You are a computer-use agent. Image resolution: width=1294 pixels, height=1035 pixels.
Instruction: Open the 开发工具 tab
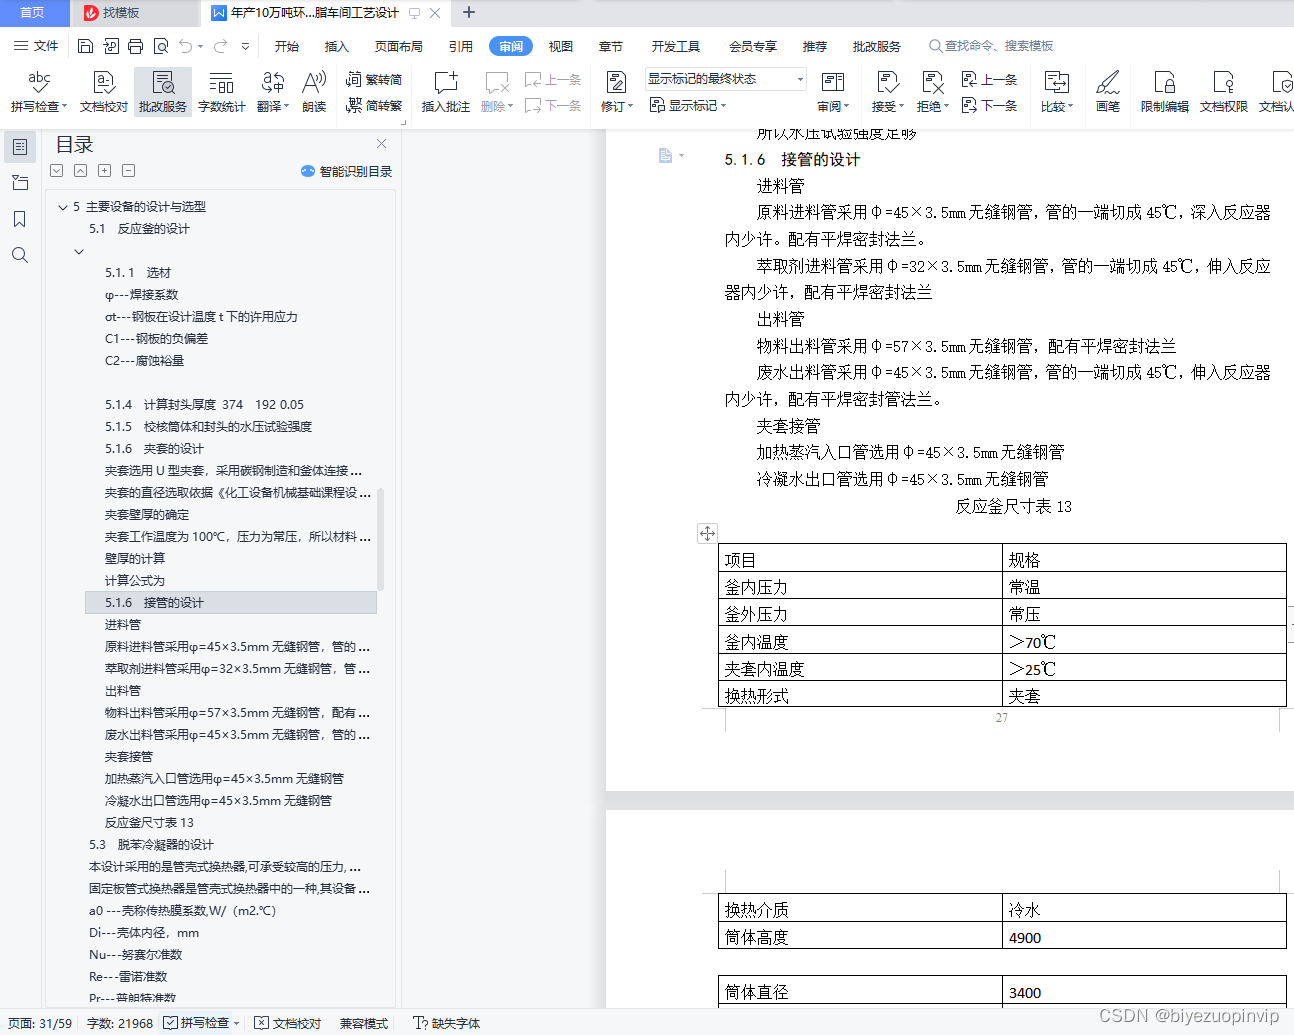tap(676, 46)
